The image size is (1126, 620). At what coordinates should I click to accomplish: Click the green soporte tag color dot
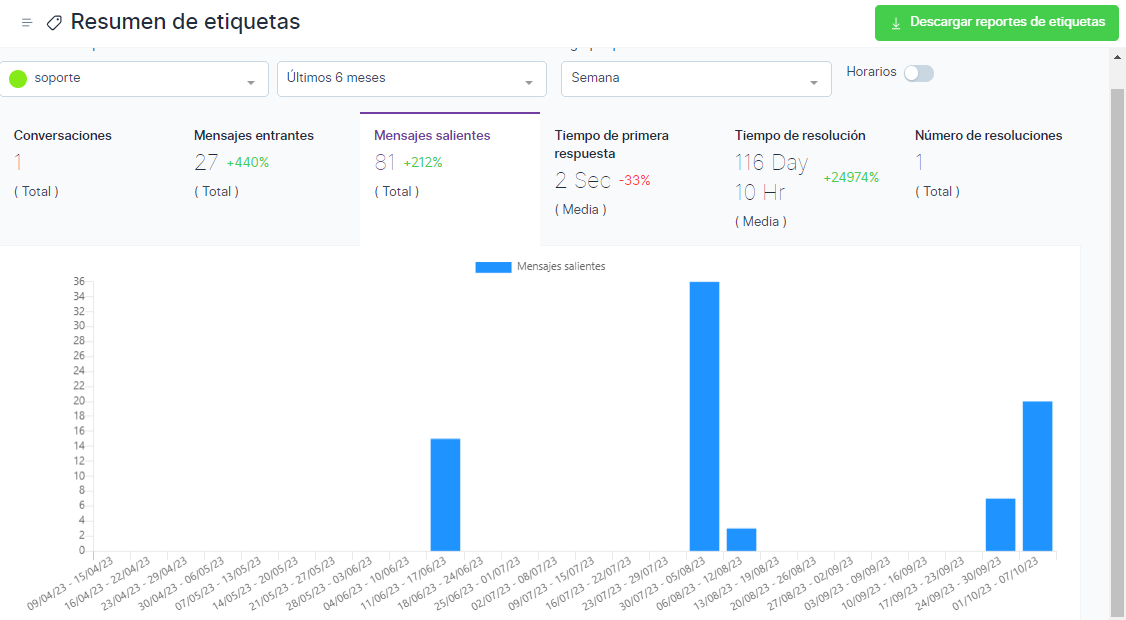coord(18,78)
